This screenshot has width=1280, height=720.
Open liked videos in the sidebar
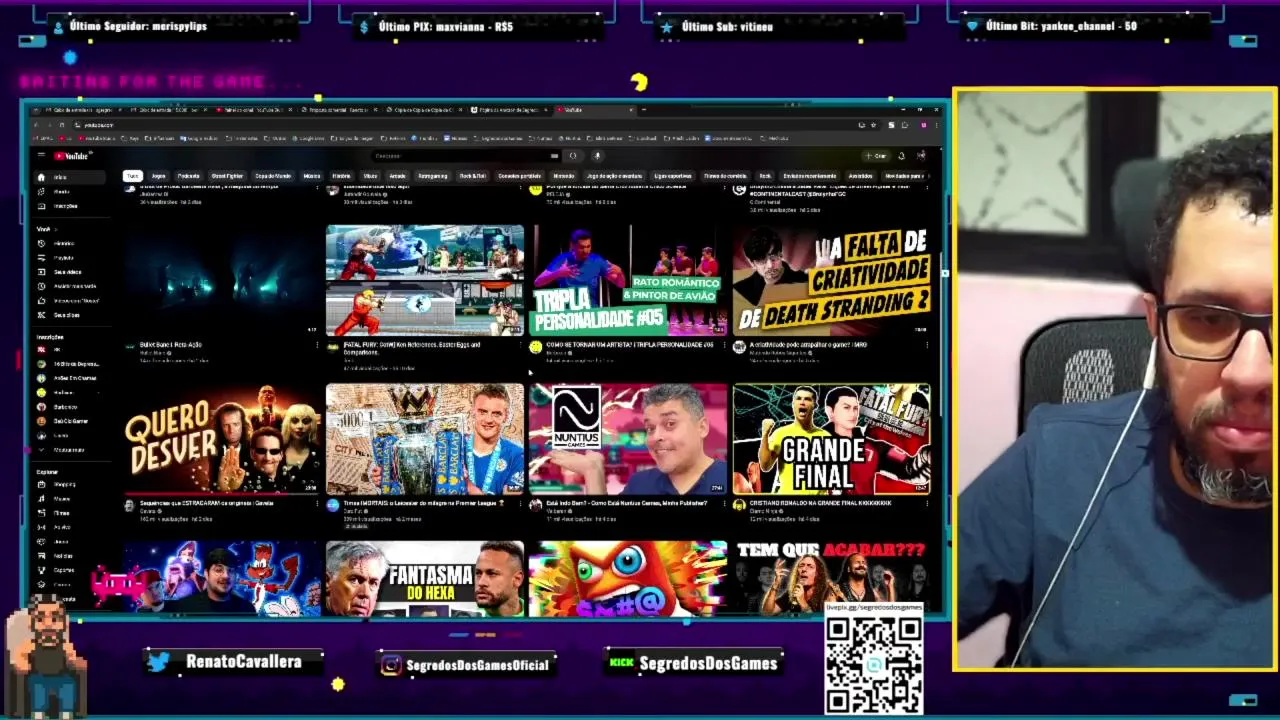(72, 300)
